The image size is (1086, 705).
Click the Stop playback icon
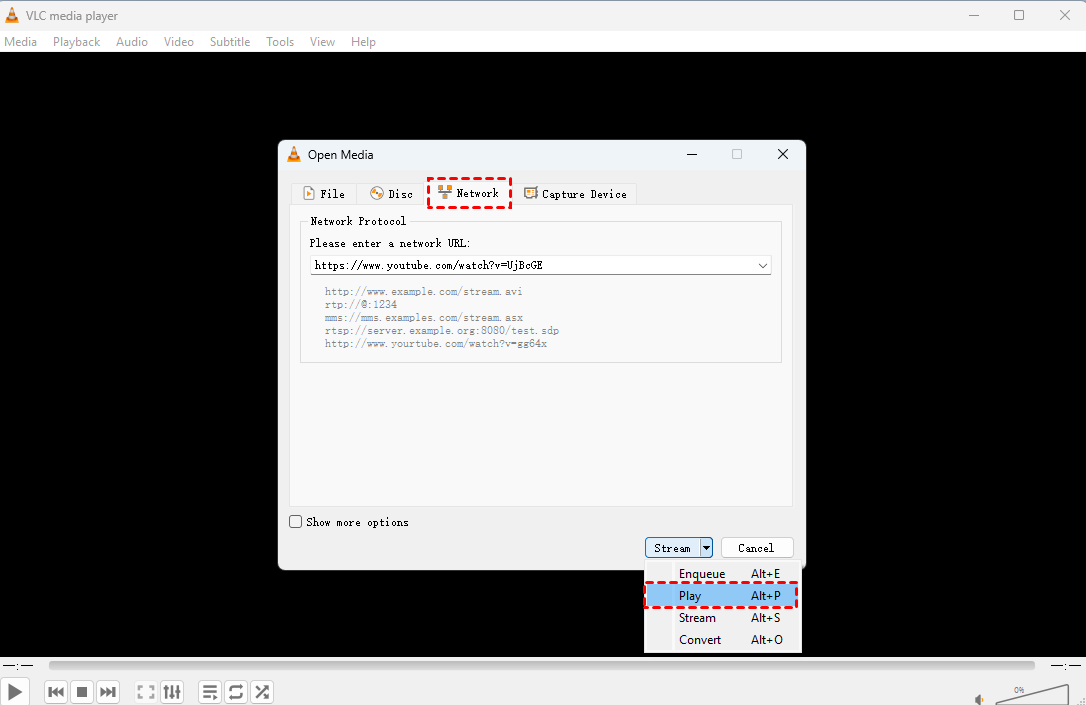pyautogui.click(x=83, y=691)
